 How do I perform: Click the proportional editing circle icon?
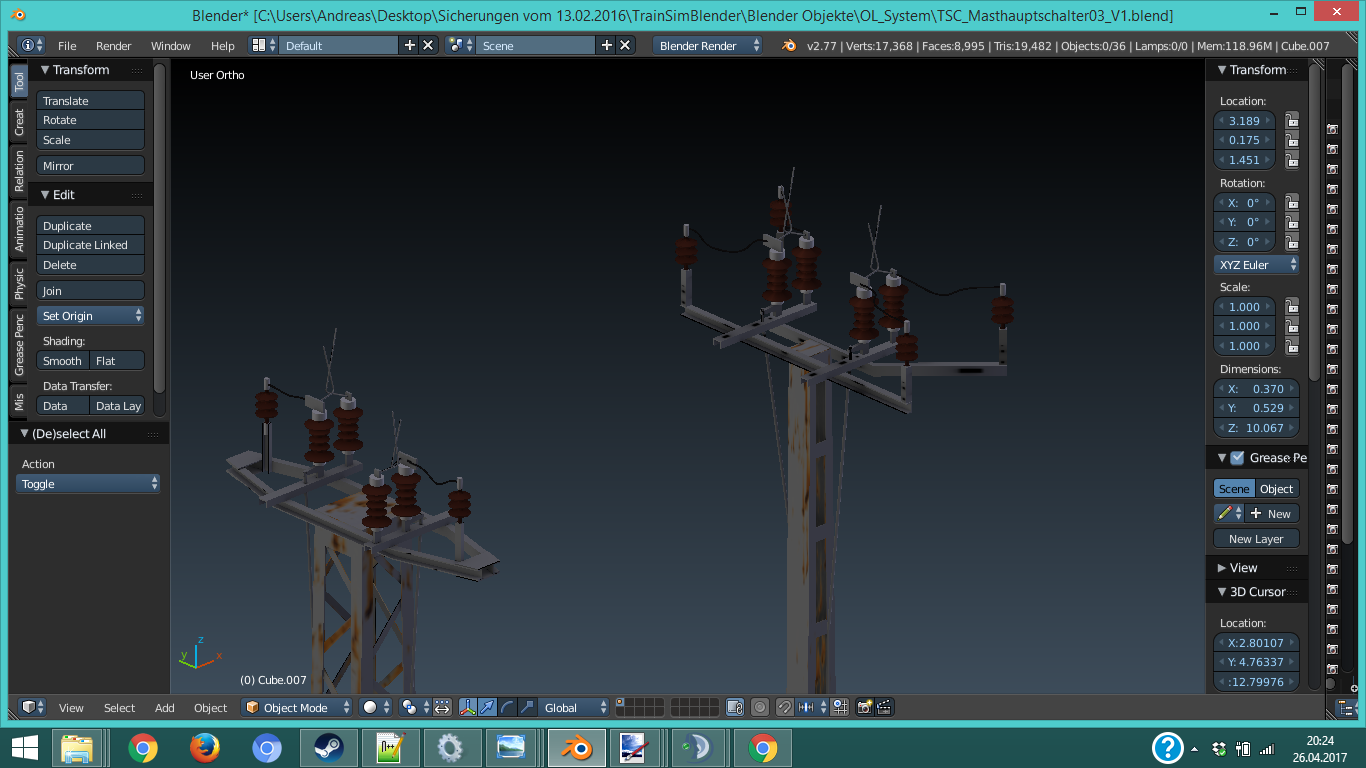click(759, 707)
